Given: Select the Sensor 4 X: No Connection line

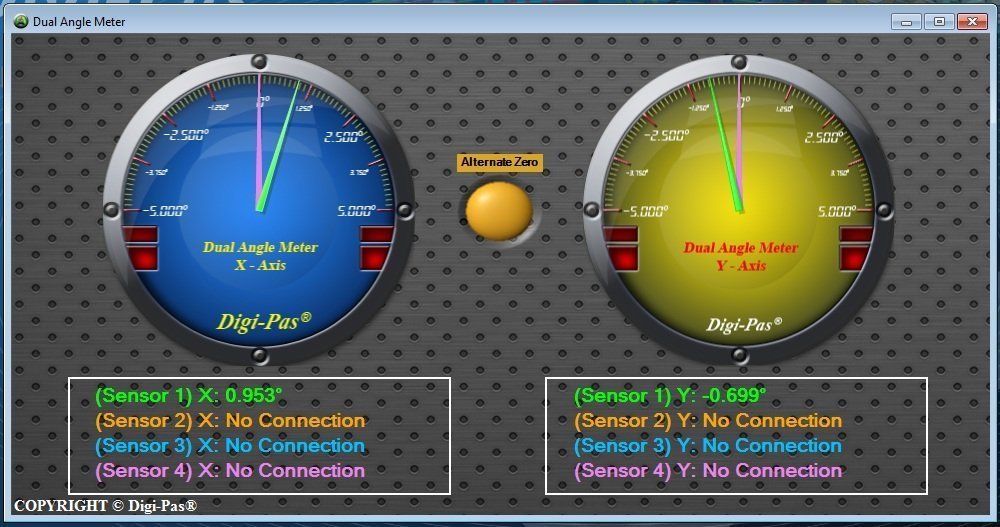Looking at the screenshot, I should (x=230, y=470).
